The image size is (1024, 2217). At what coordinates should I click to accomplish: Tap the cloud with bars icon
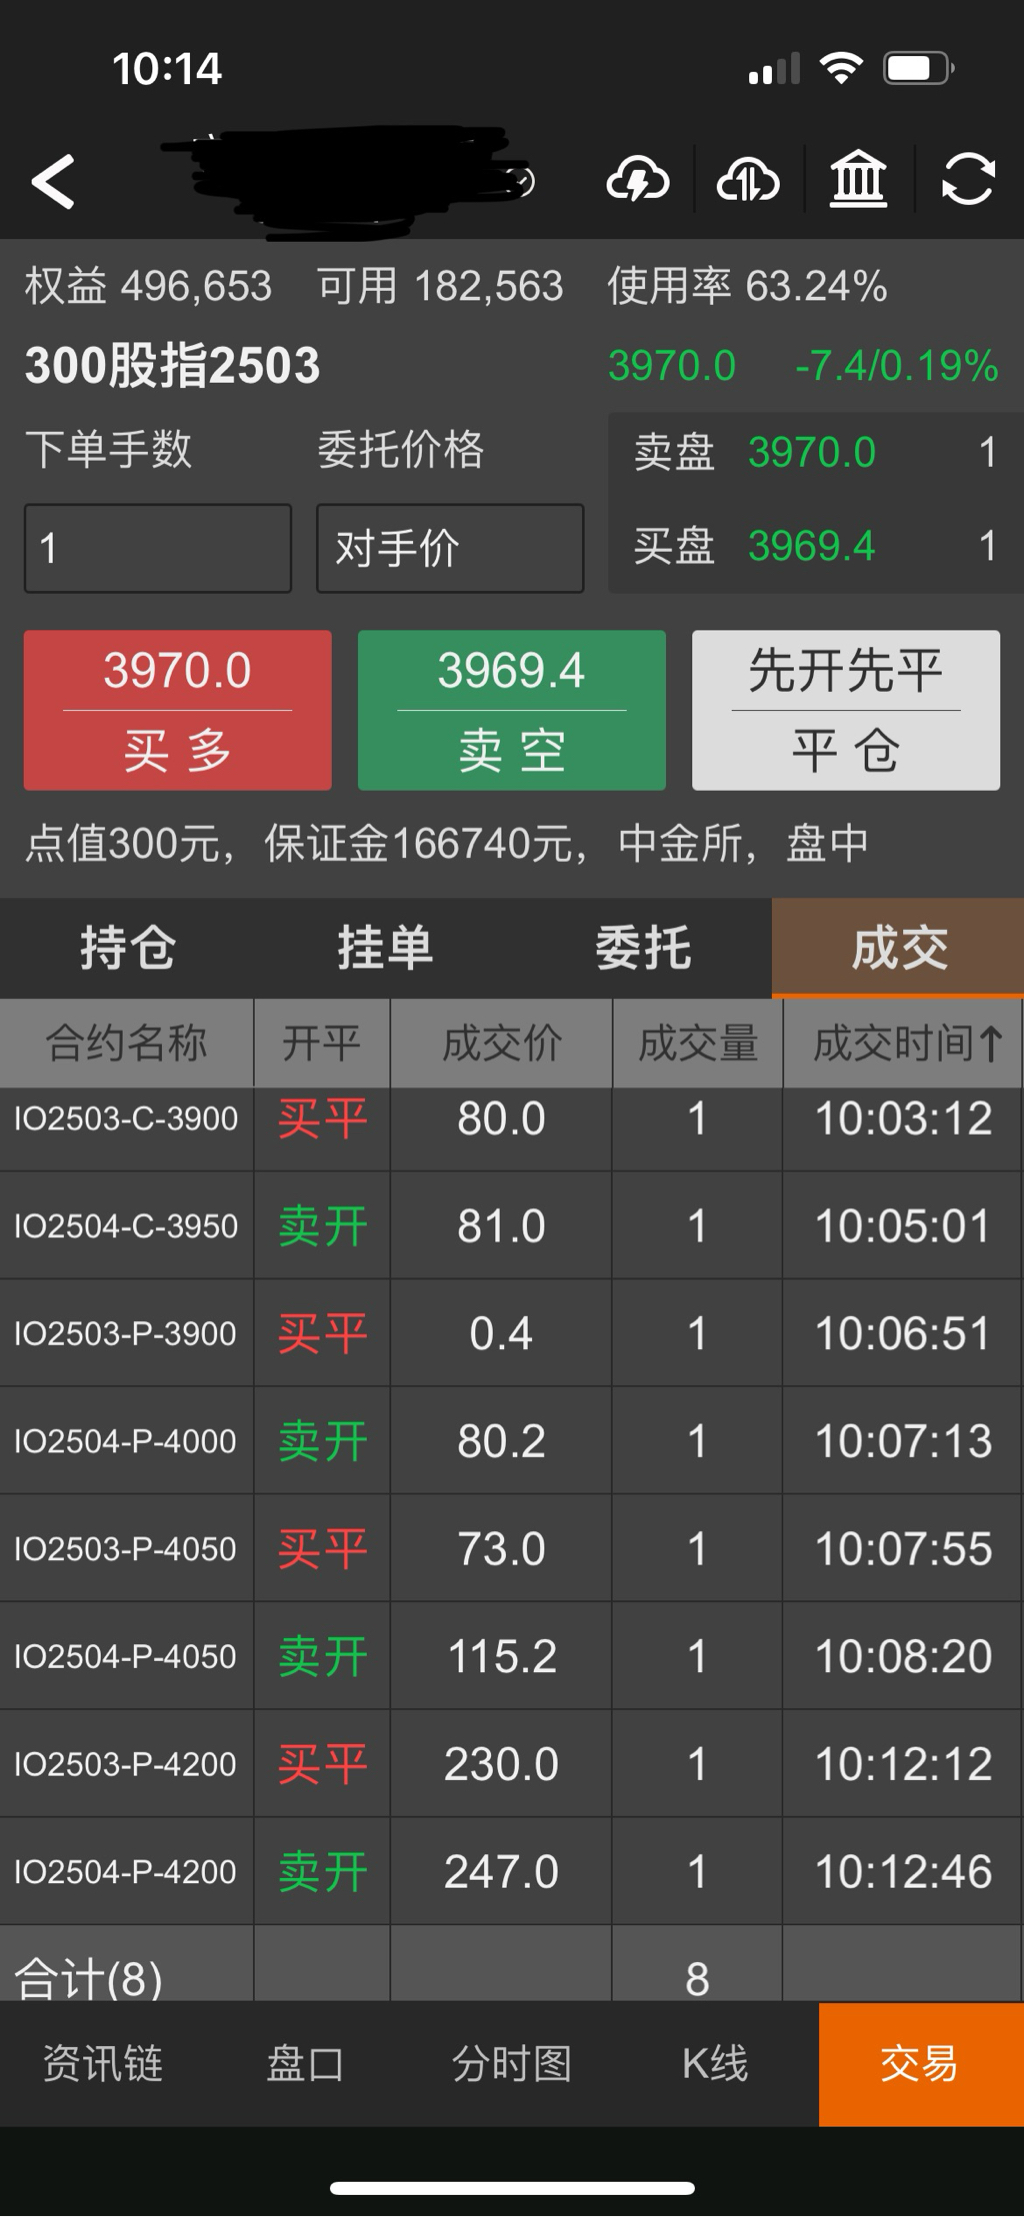click(x=748, y=181)
